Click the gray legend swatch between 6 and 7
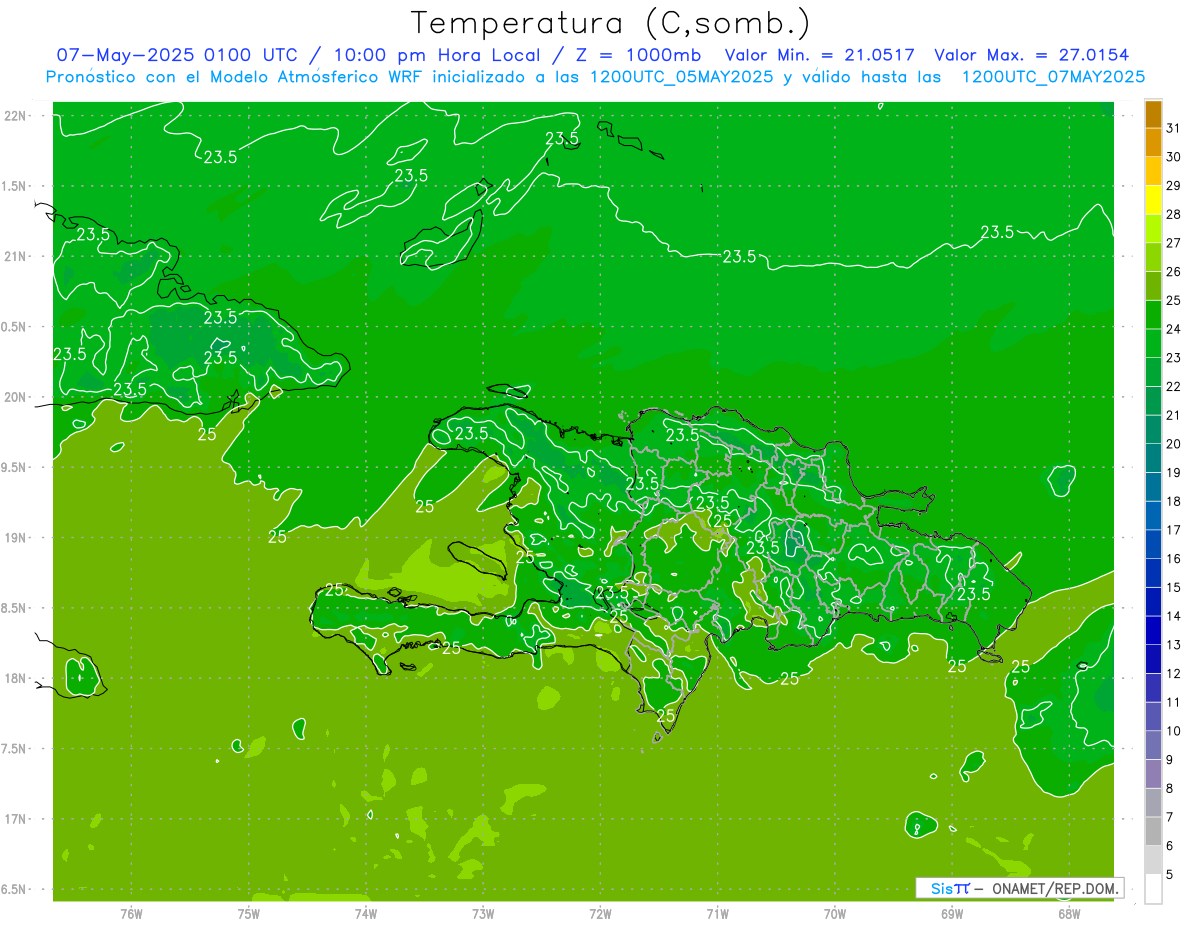 (1153, 831)
